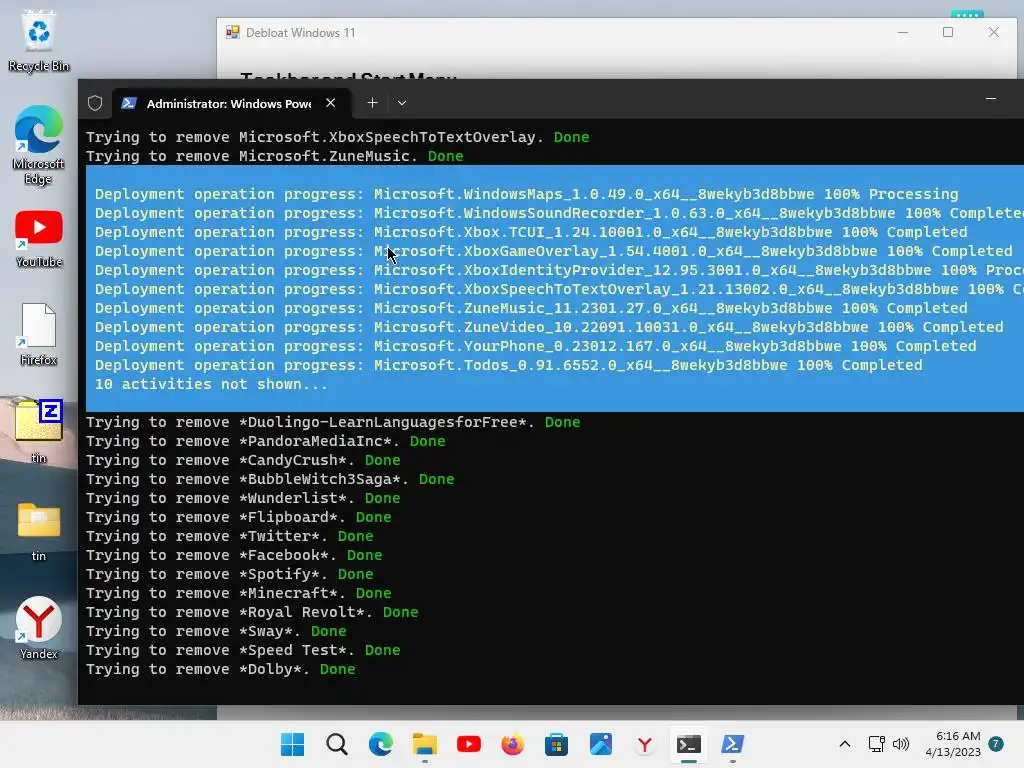Click the *Royal Revolt* removal line
Viewport: 1024px width, 768px height.
[x=252, y=613]
